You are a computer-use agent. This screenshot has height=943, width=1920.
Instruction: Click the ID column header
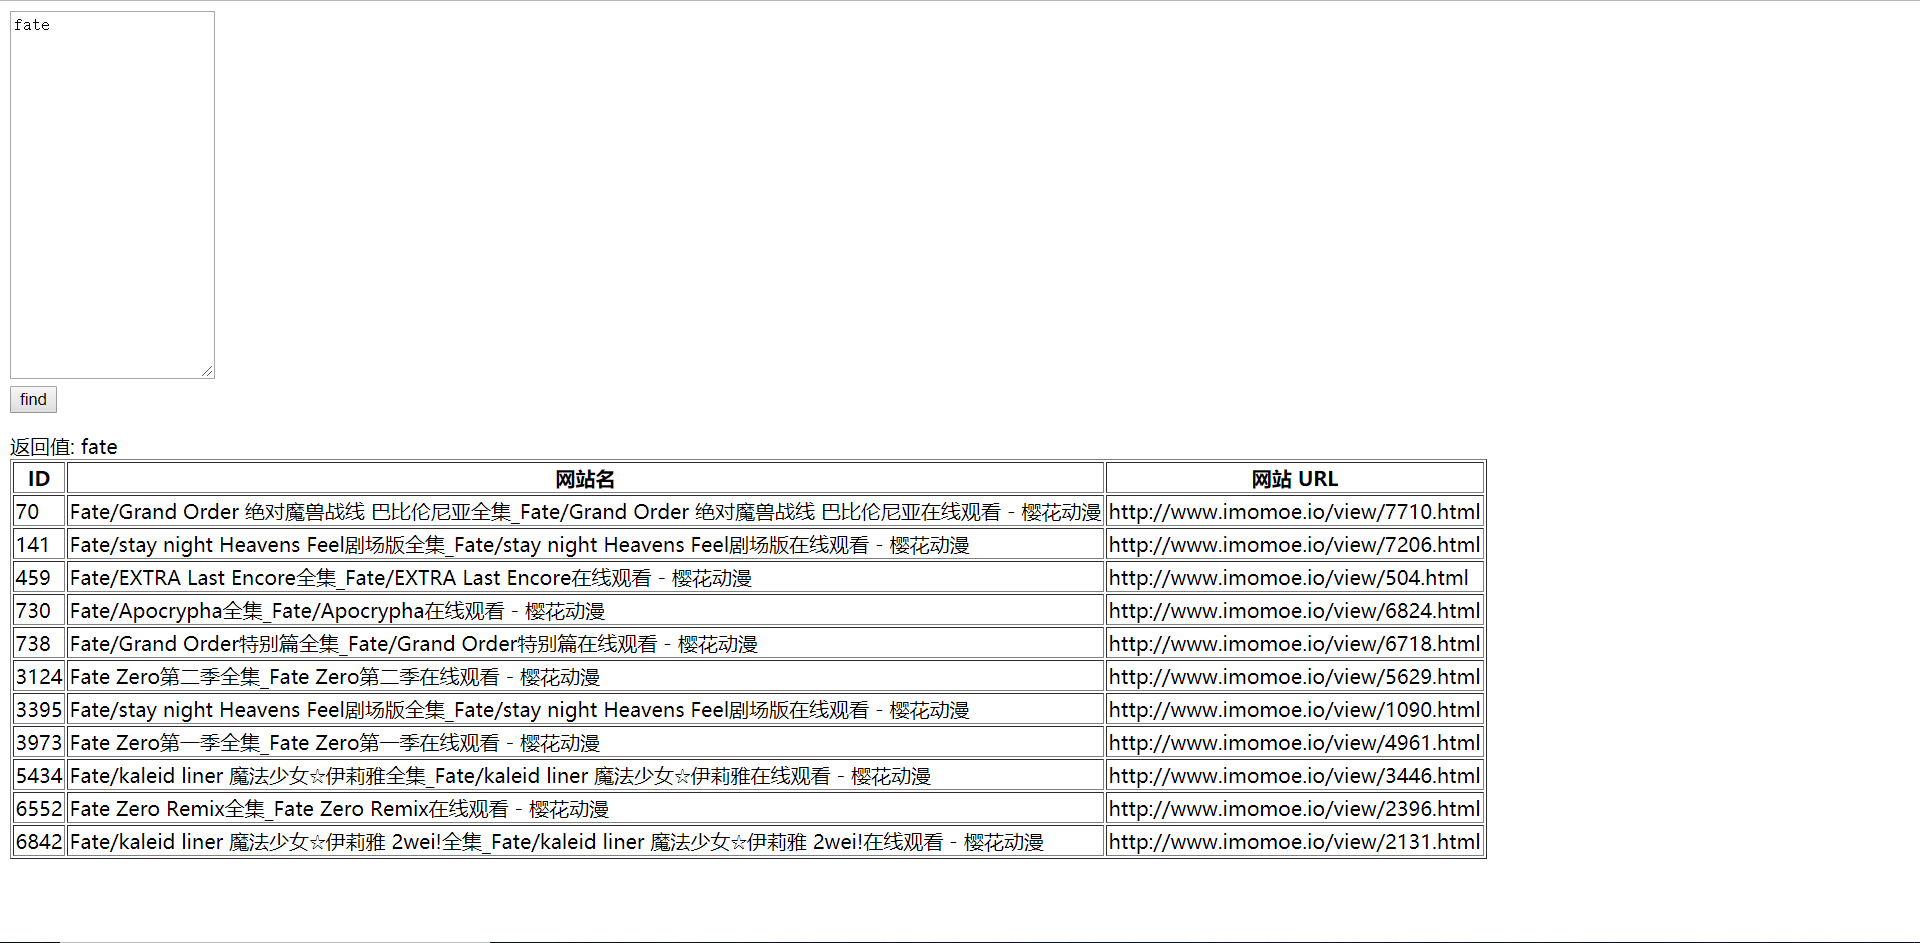pyautogui.click(x=39, y=479)
